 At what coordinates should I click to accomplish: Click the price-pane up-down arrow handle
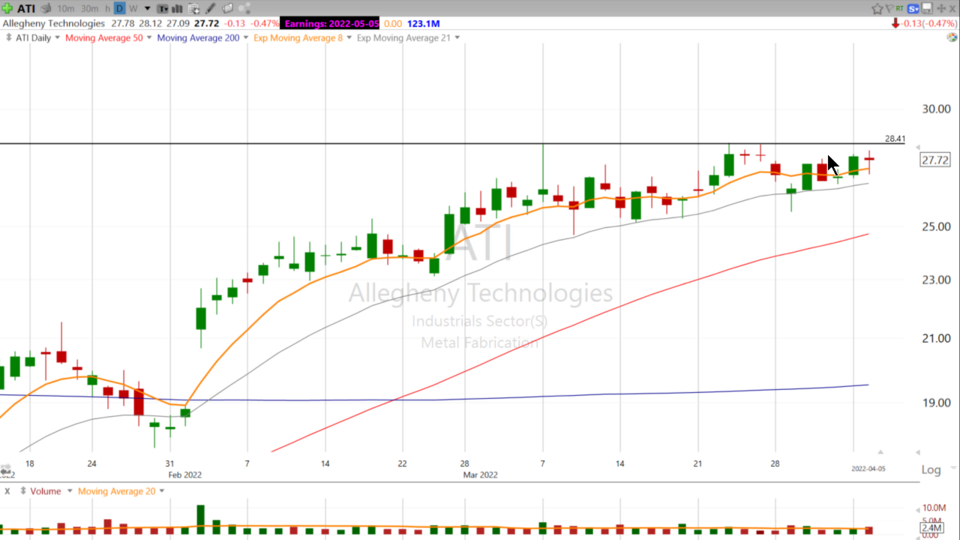9,37
